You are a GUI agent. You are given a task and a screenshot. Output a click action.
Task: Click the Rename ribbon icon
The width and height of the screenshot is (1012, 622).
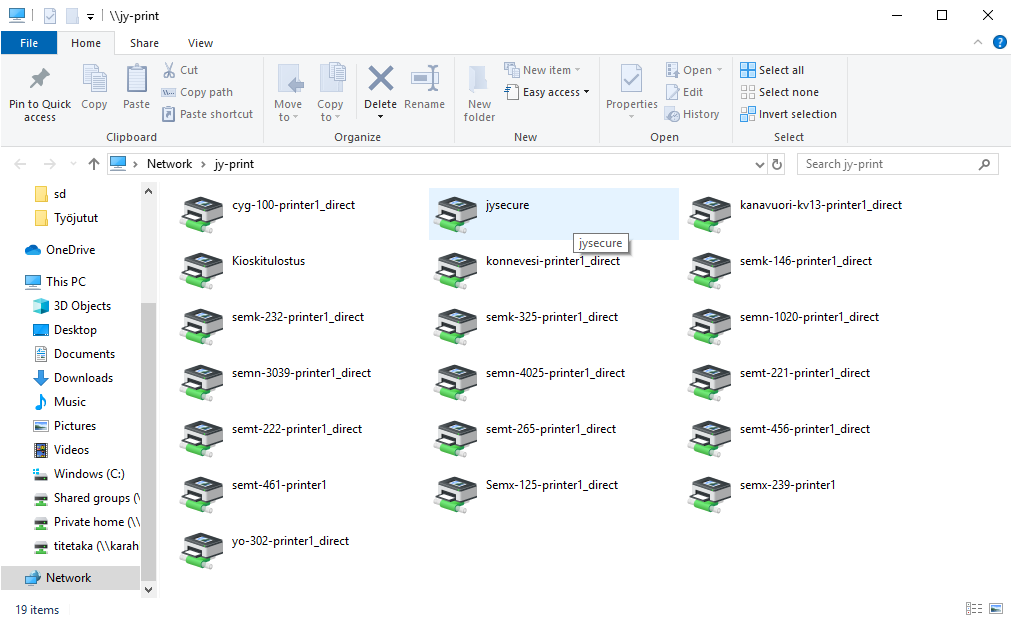point(425,80)
